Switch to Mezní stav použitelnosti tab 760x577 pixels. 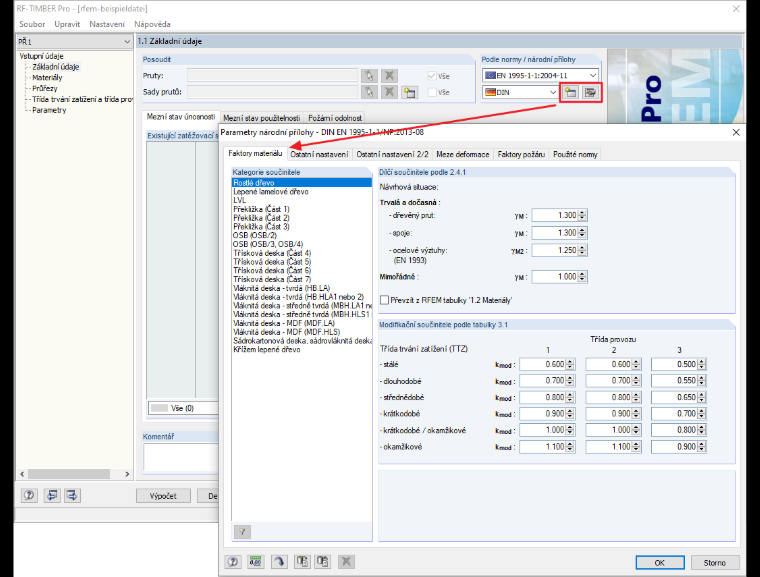click(x=262, y=118)
